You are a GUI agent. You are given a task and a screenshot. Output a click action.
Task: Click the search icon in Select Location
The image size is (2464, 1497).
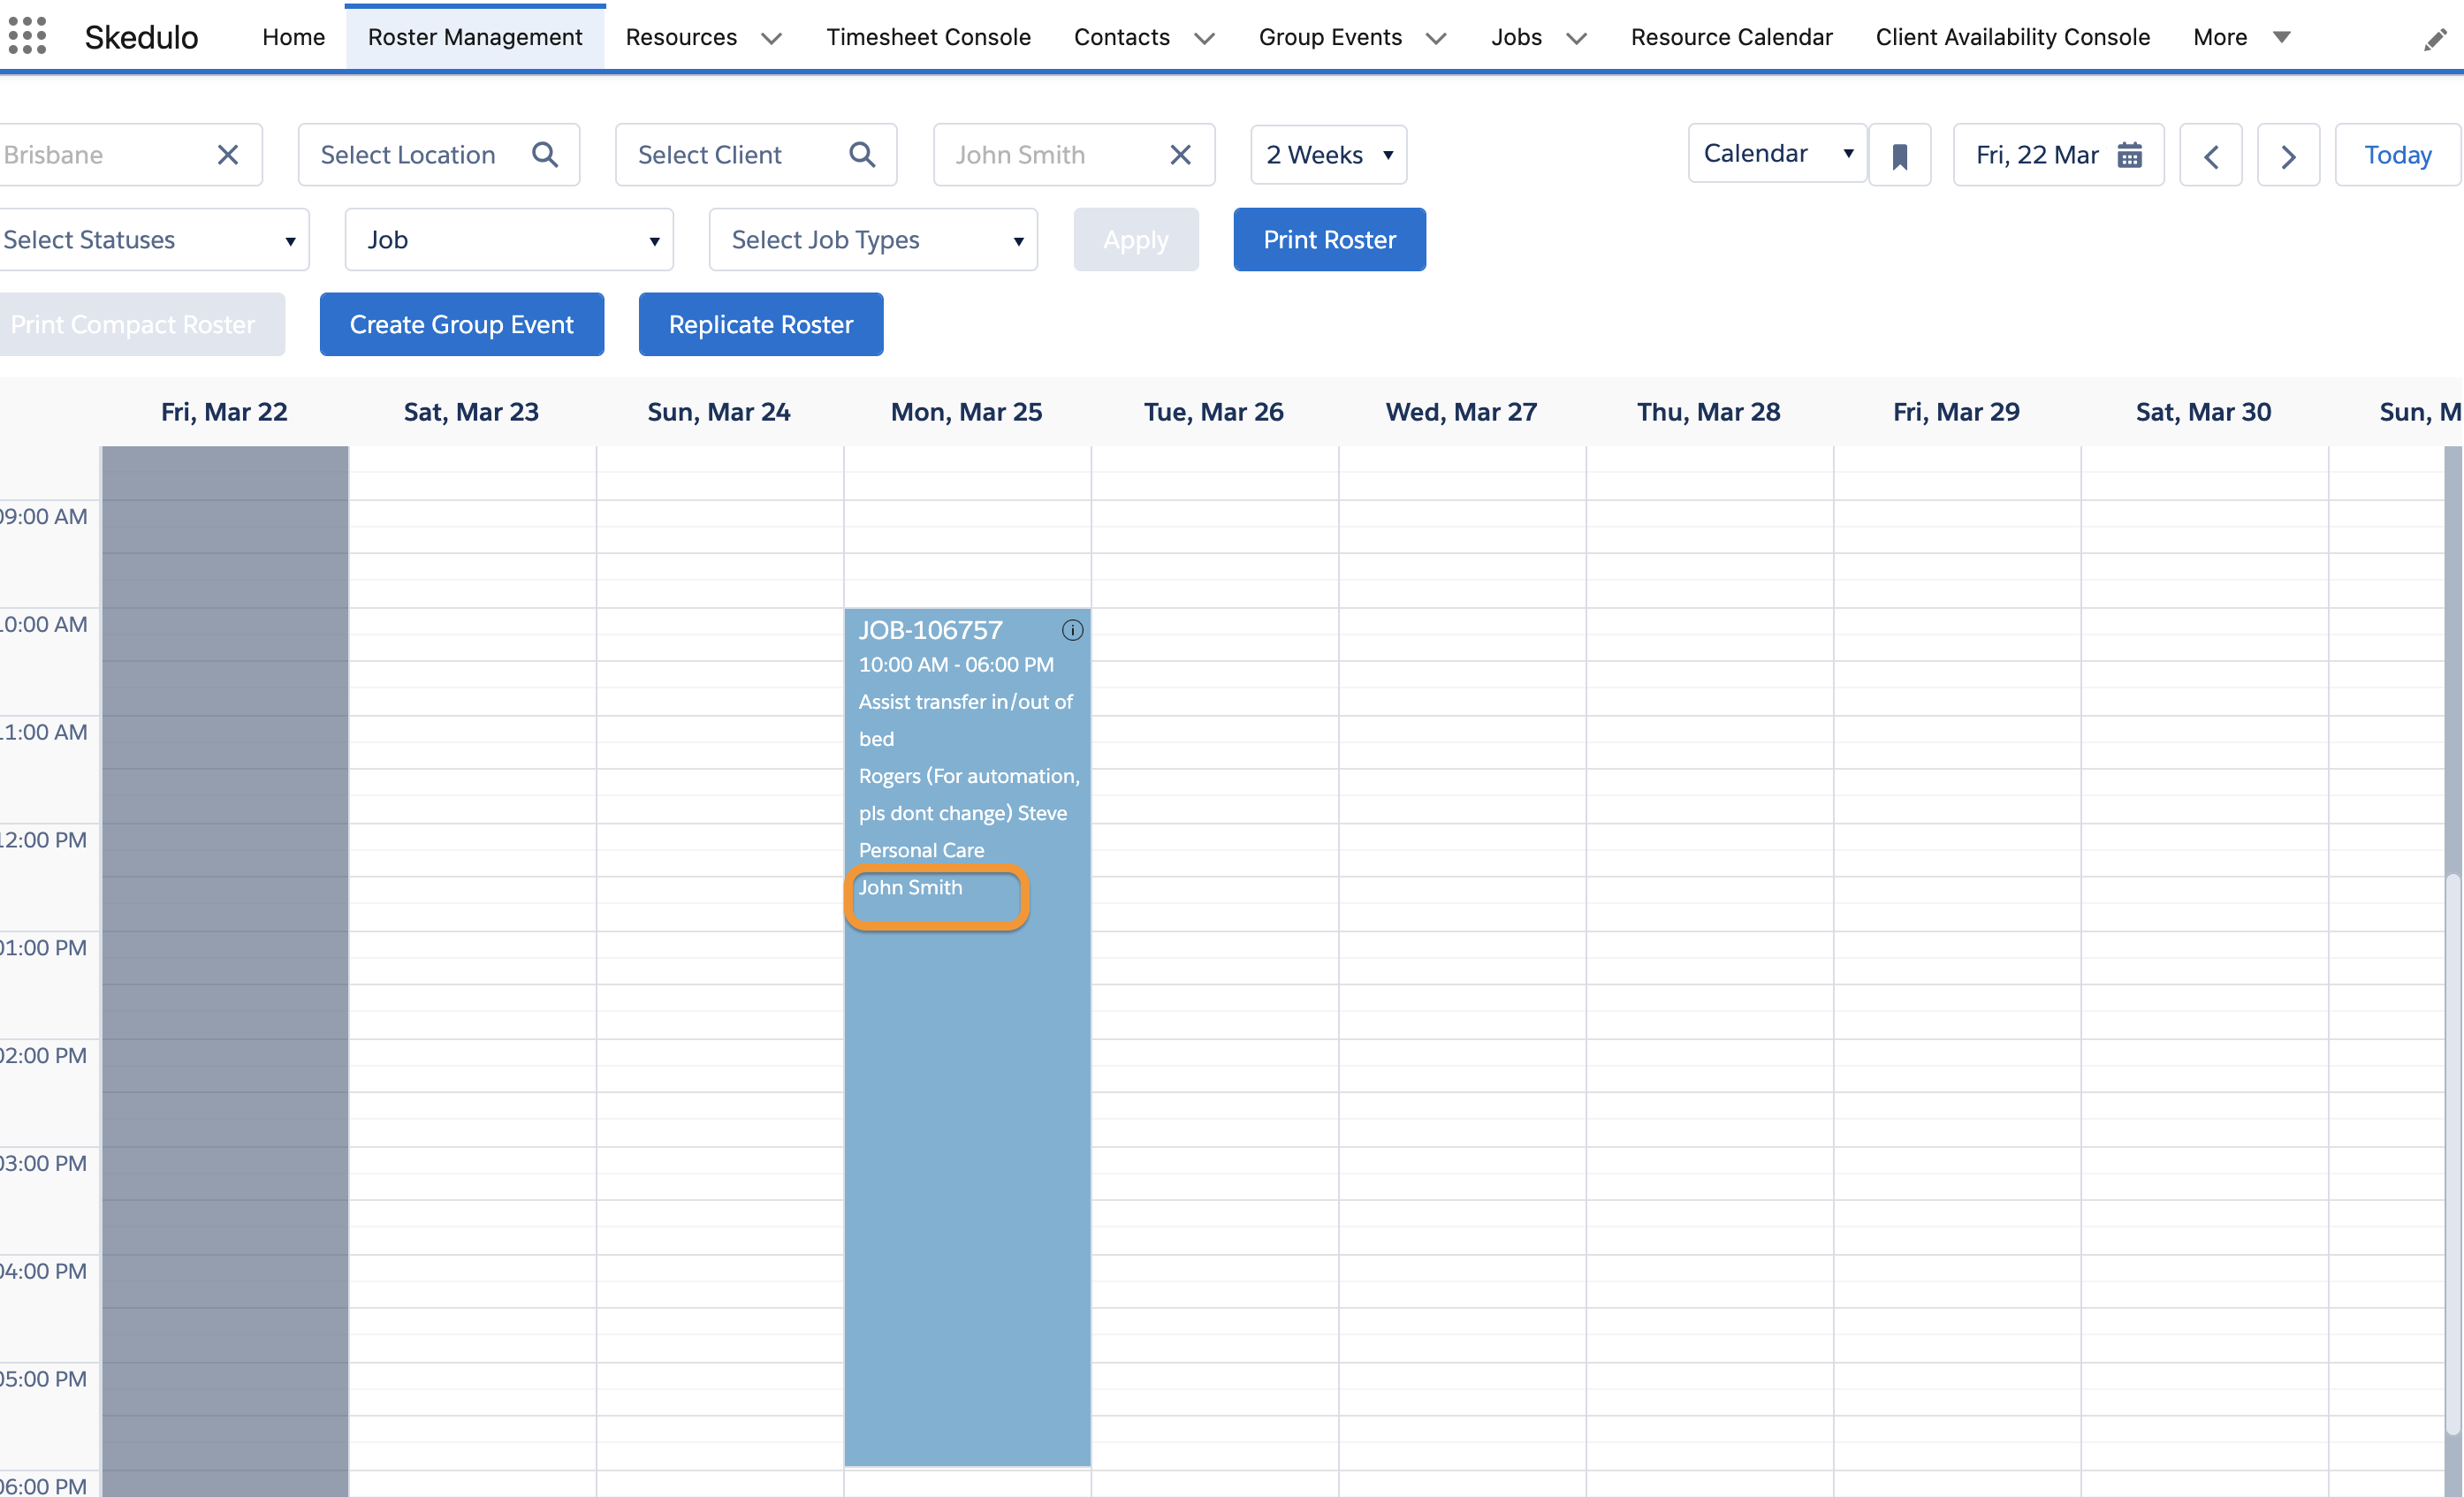coord(545,155)
